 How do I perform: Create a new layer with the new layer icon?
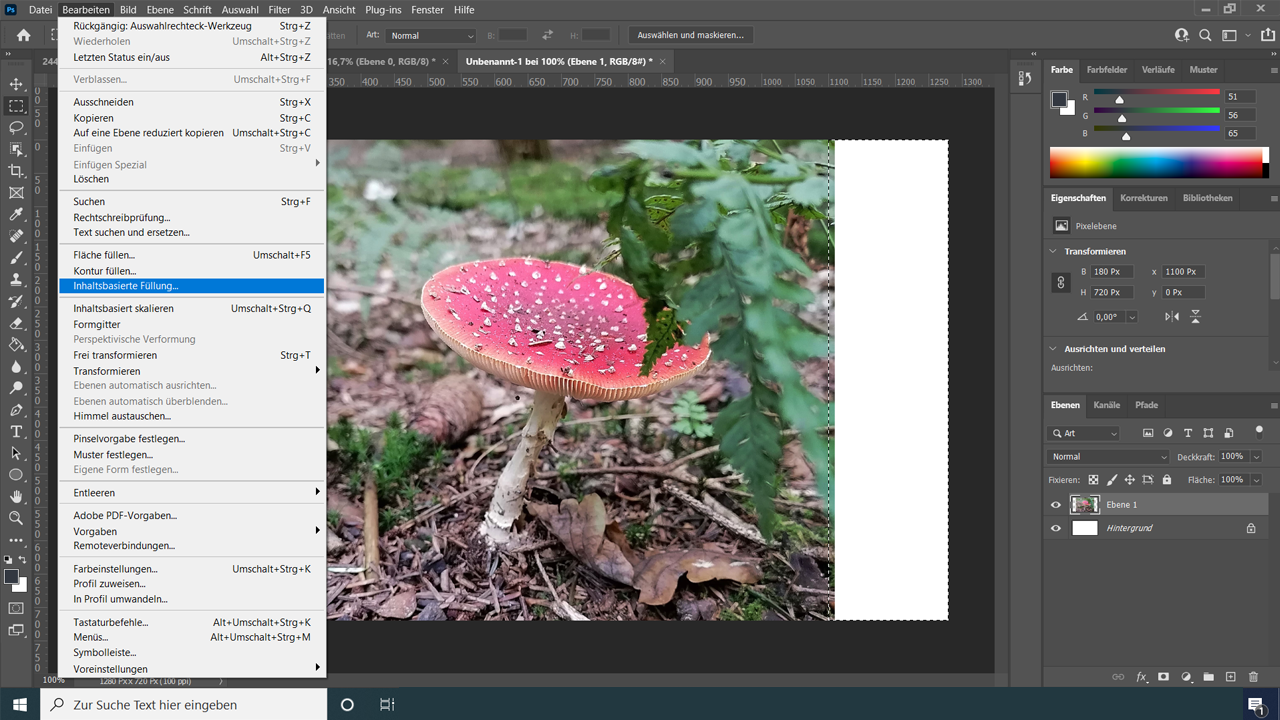[1231, 677]
